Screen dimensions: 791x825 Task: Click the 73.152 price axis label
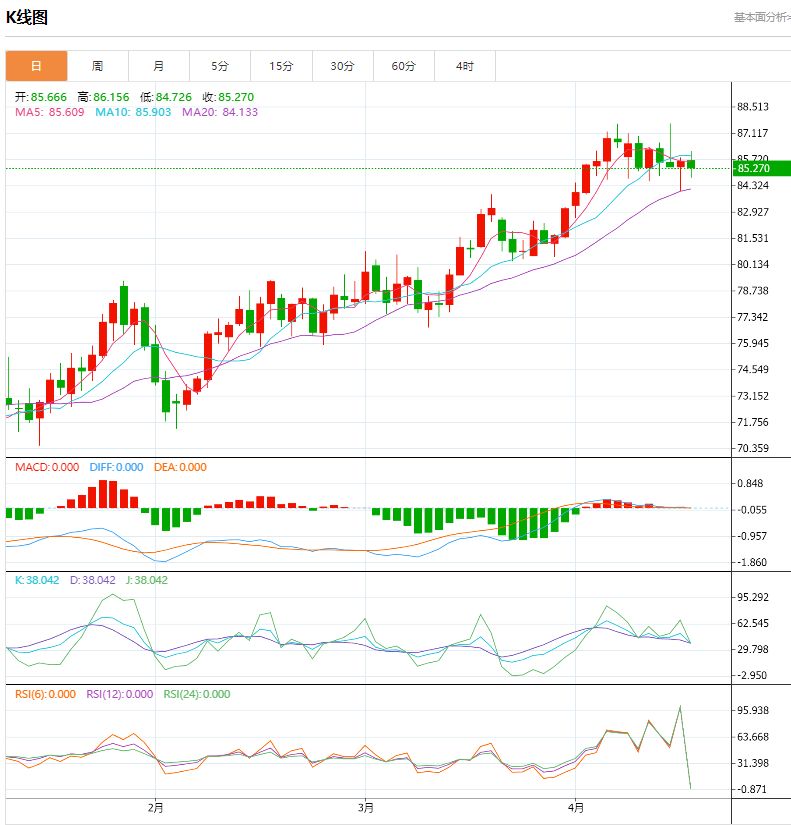pyautogui.click(x=753, y=396)
